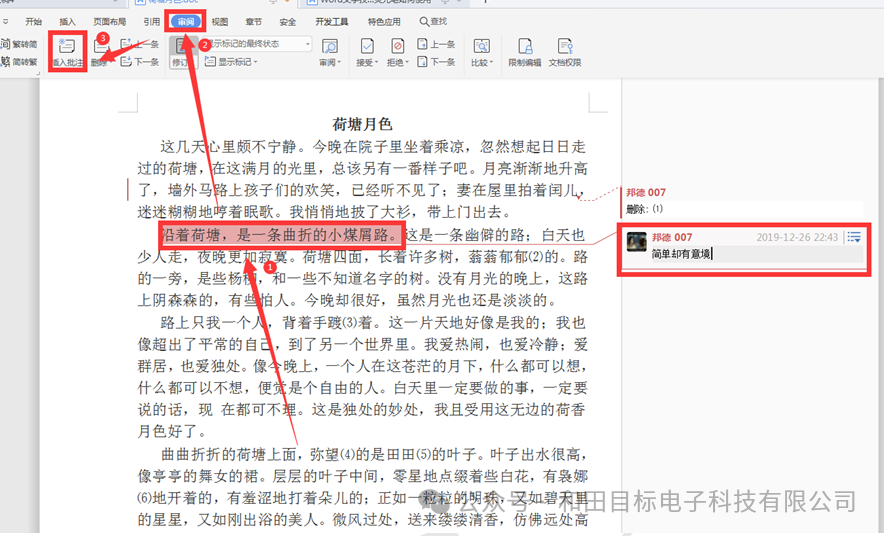Open the 开始 tab
Screen dimensions: 884x536
coord(34,21)
